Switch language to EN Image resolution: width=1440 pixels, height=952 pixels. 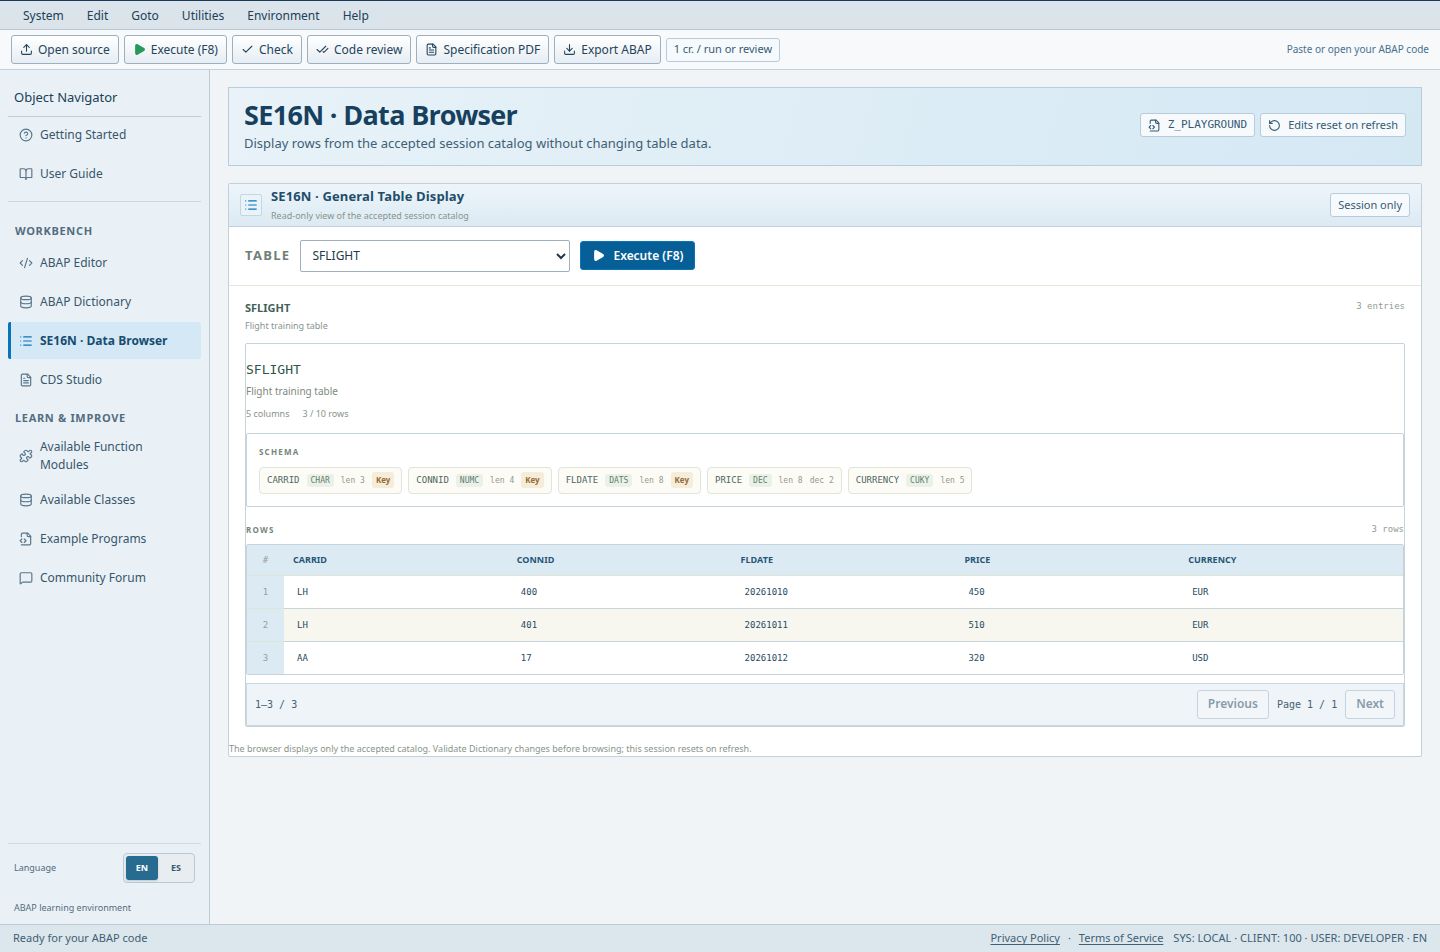coord(142,868)
